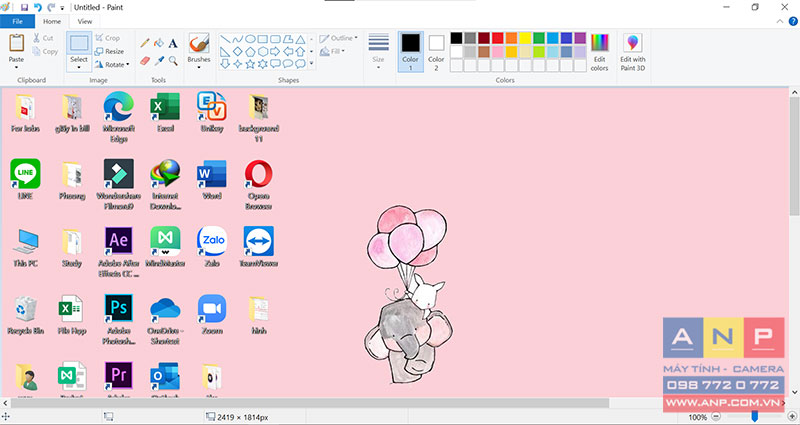The height and width of the screenshot is (425, 800).
Task: Pick the orange color swatch
Action: (x=511, y=38)
